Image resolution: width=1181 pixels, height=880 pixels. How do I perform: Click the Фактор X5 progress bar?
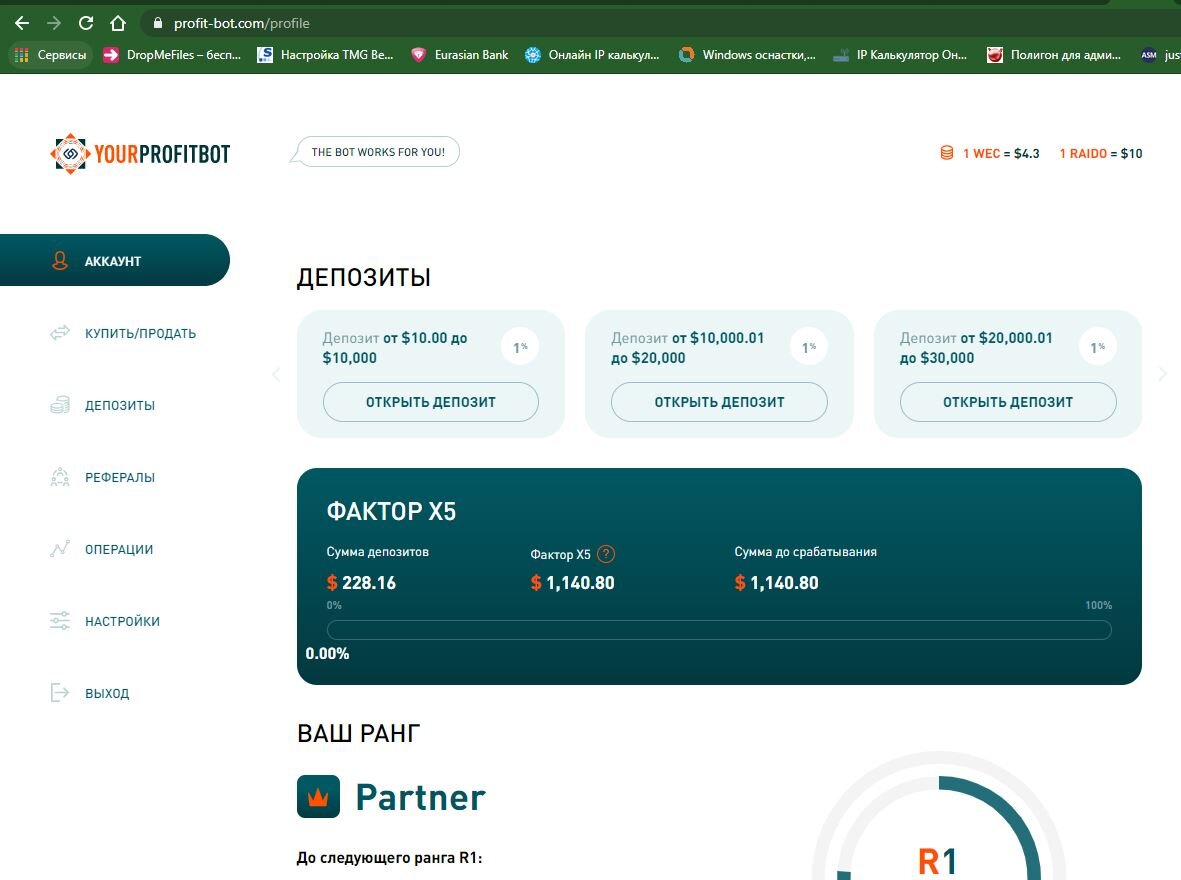718,629
